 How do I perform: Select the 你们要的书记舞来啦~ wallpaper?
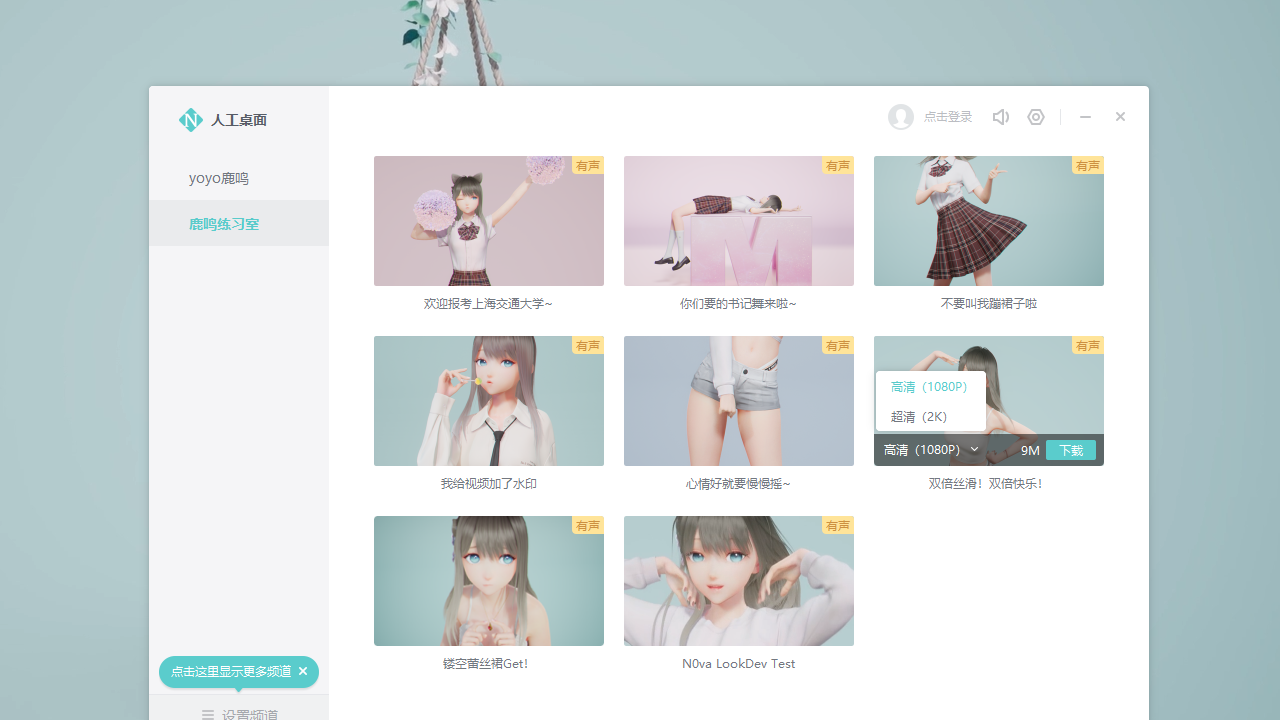(738, 221)
